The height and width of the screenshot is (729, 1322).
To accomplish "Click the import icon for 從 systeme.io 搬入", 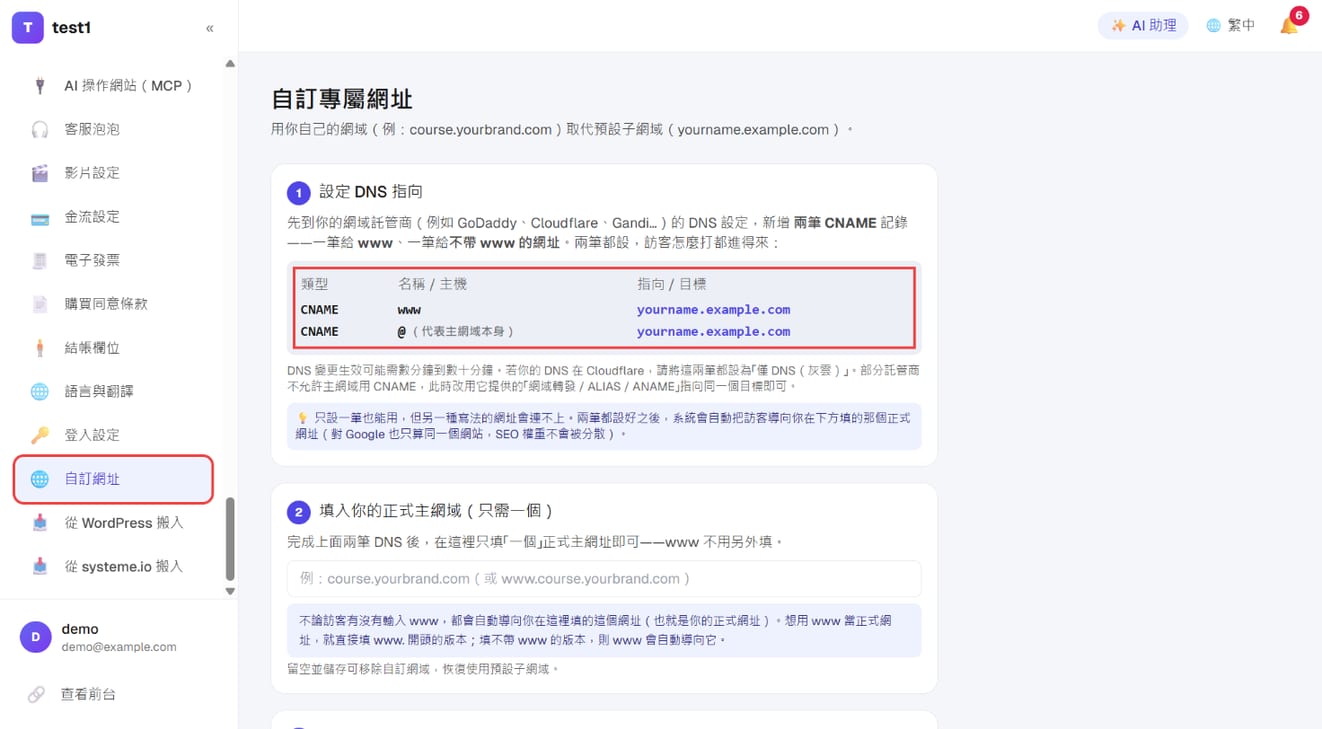I will point(40,566).
